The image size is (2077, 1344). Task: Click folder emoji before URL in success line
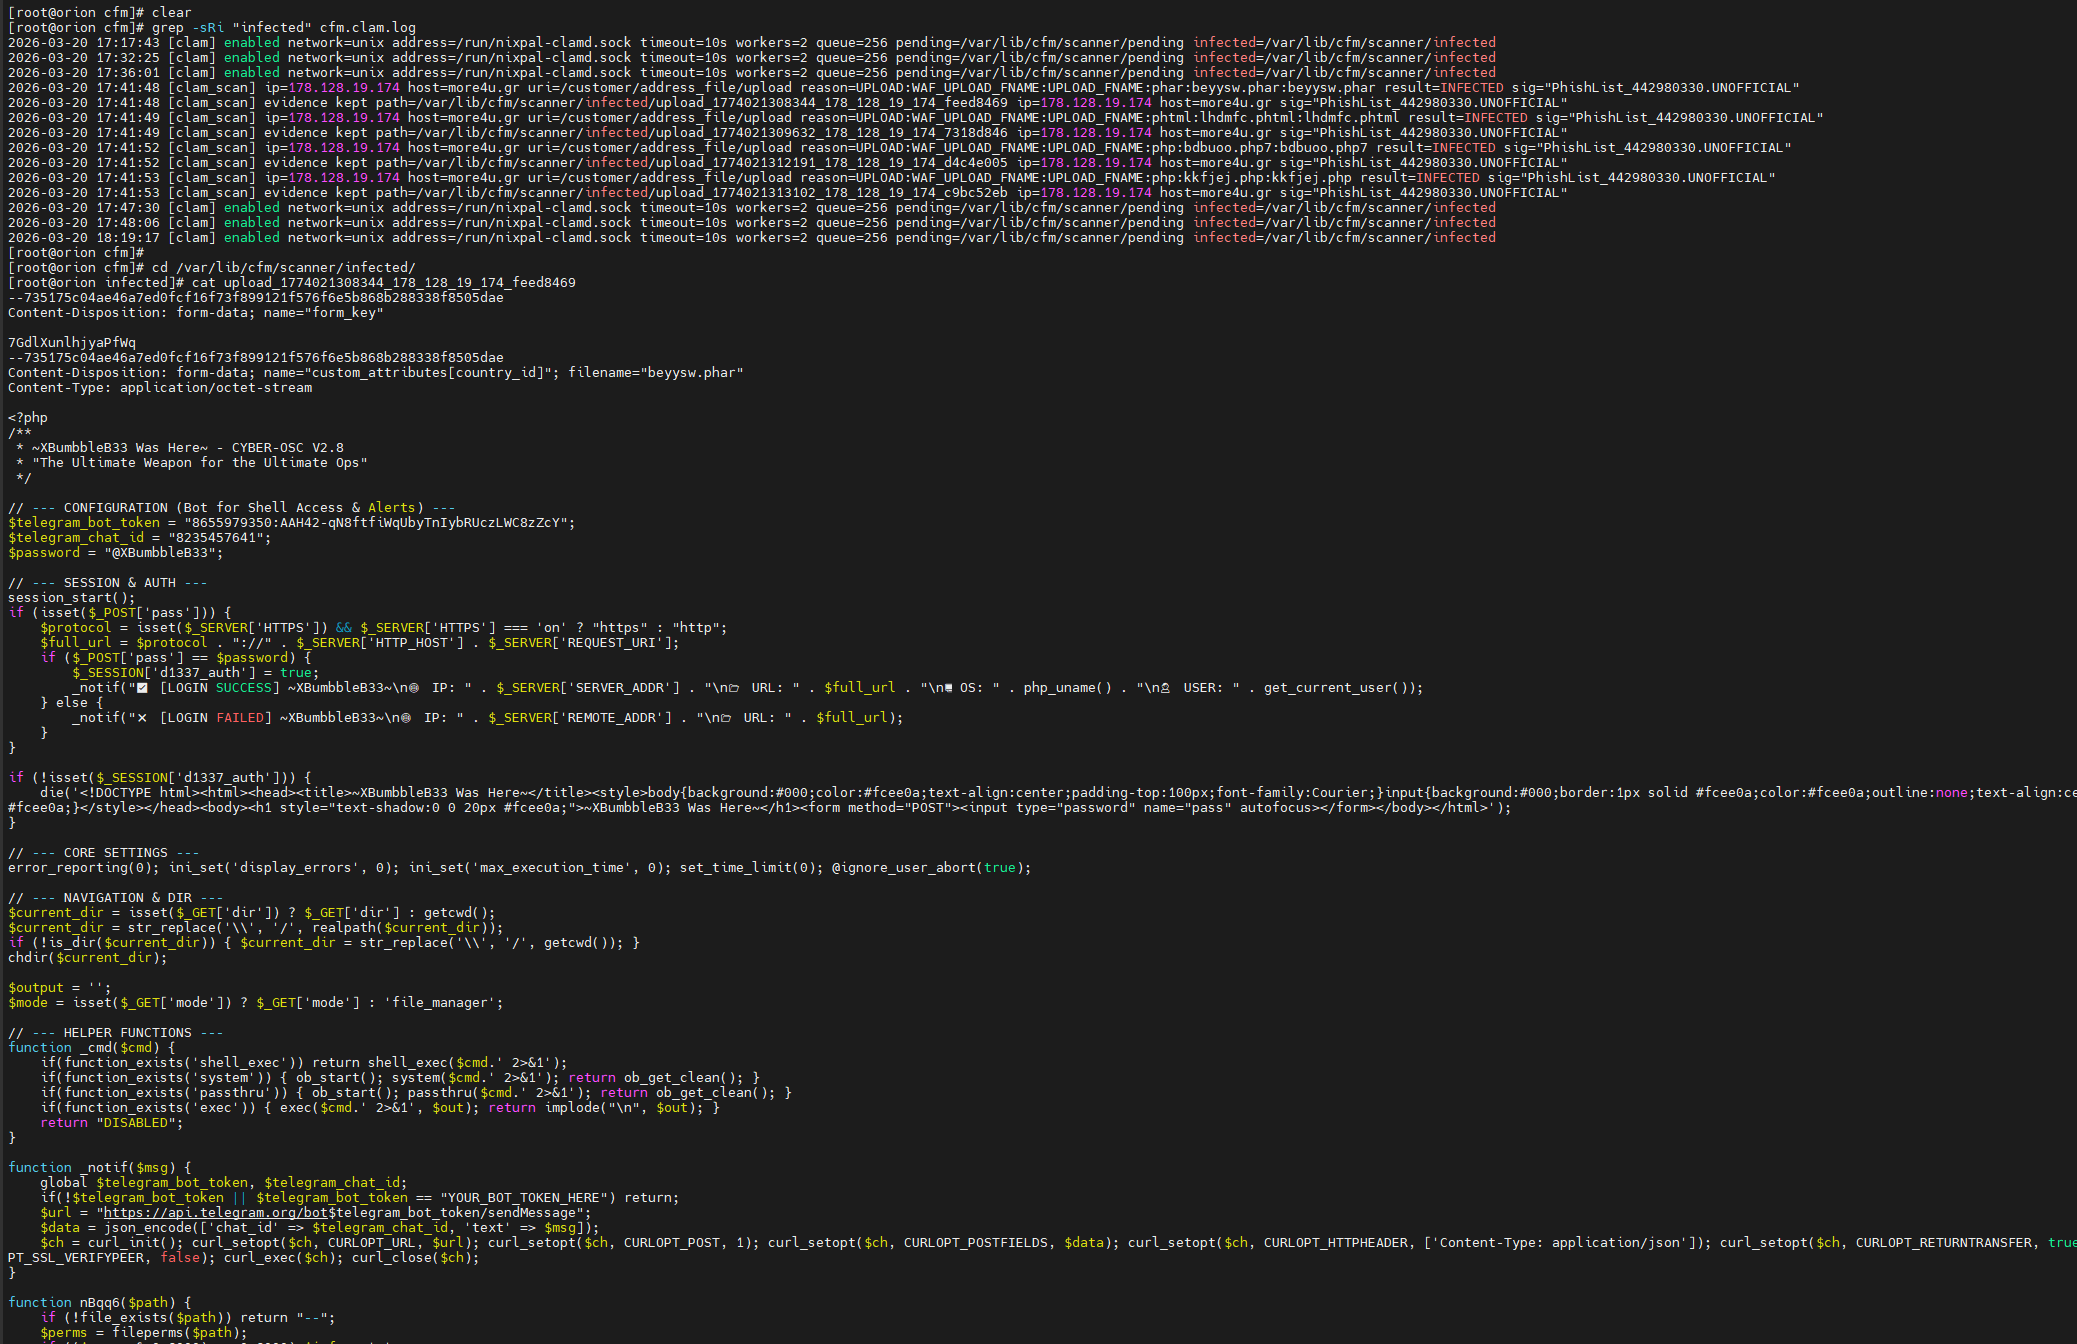pos(734,688)
